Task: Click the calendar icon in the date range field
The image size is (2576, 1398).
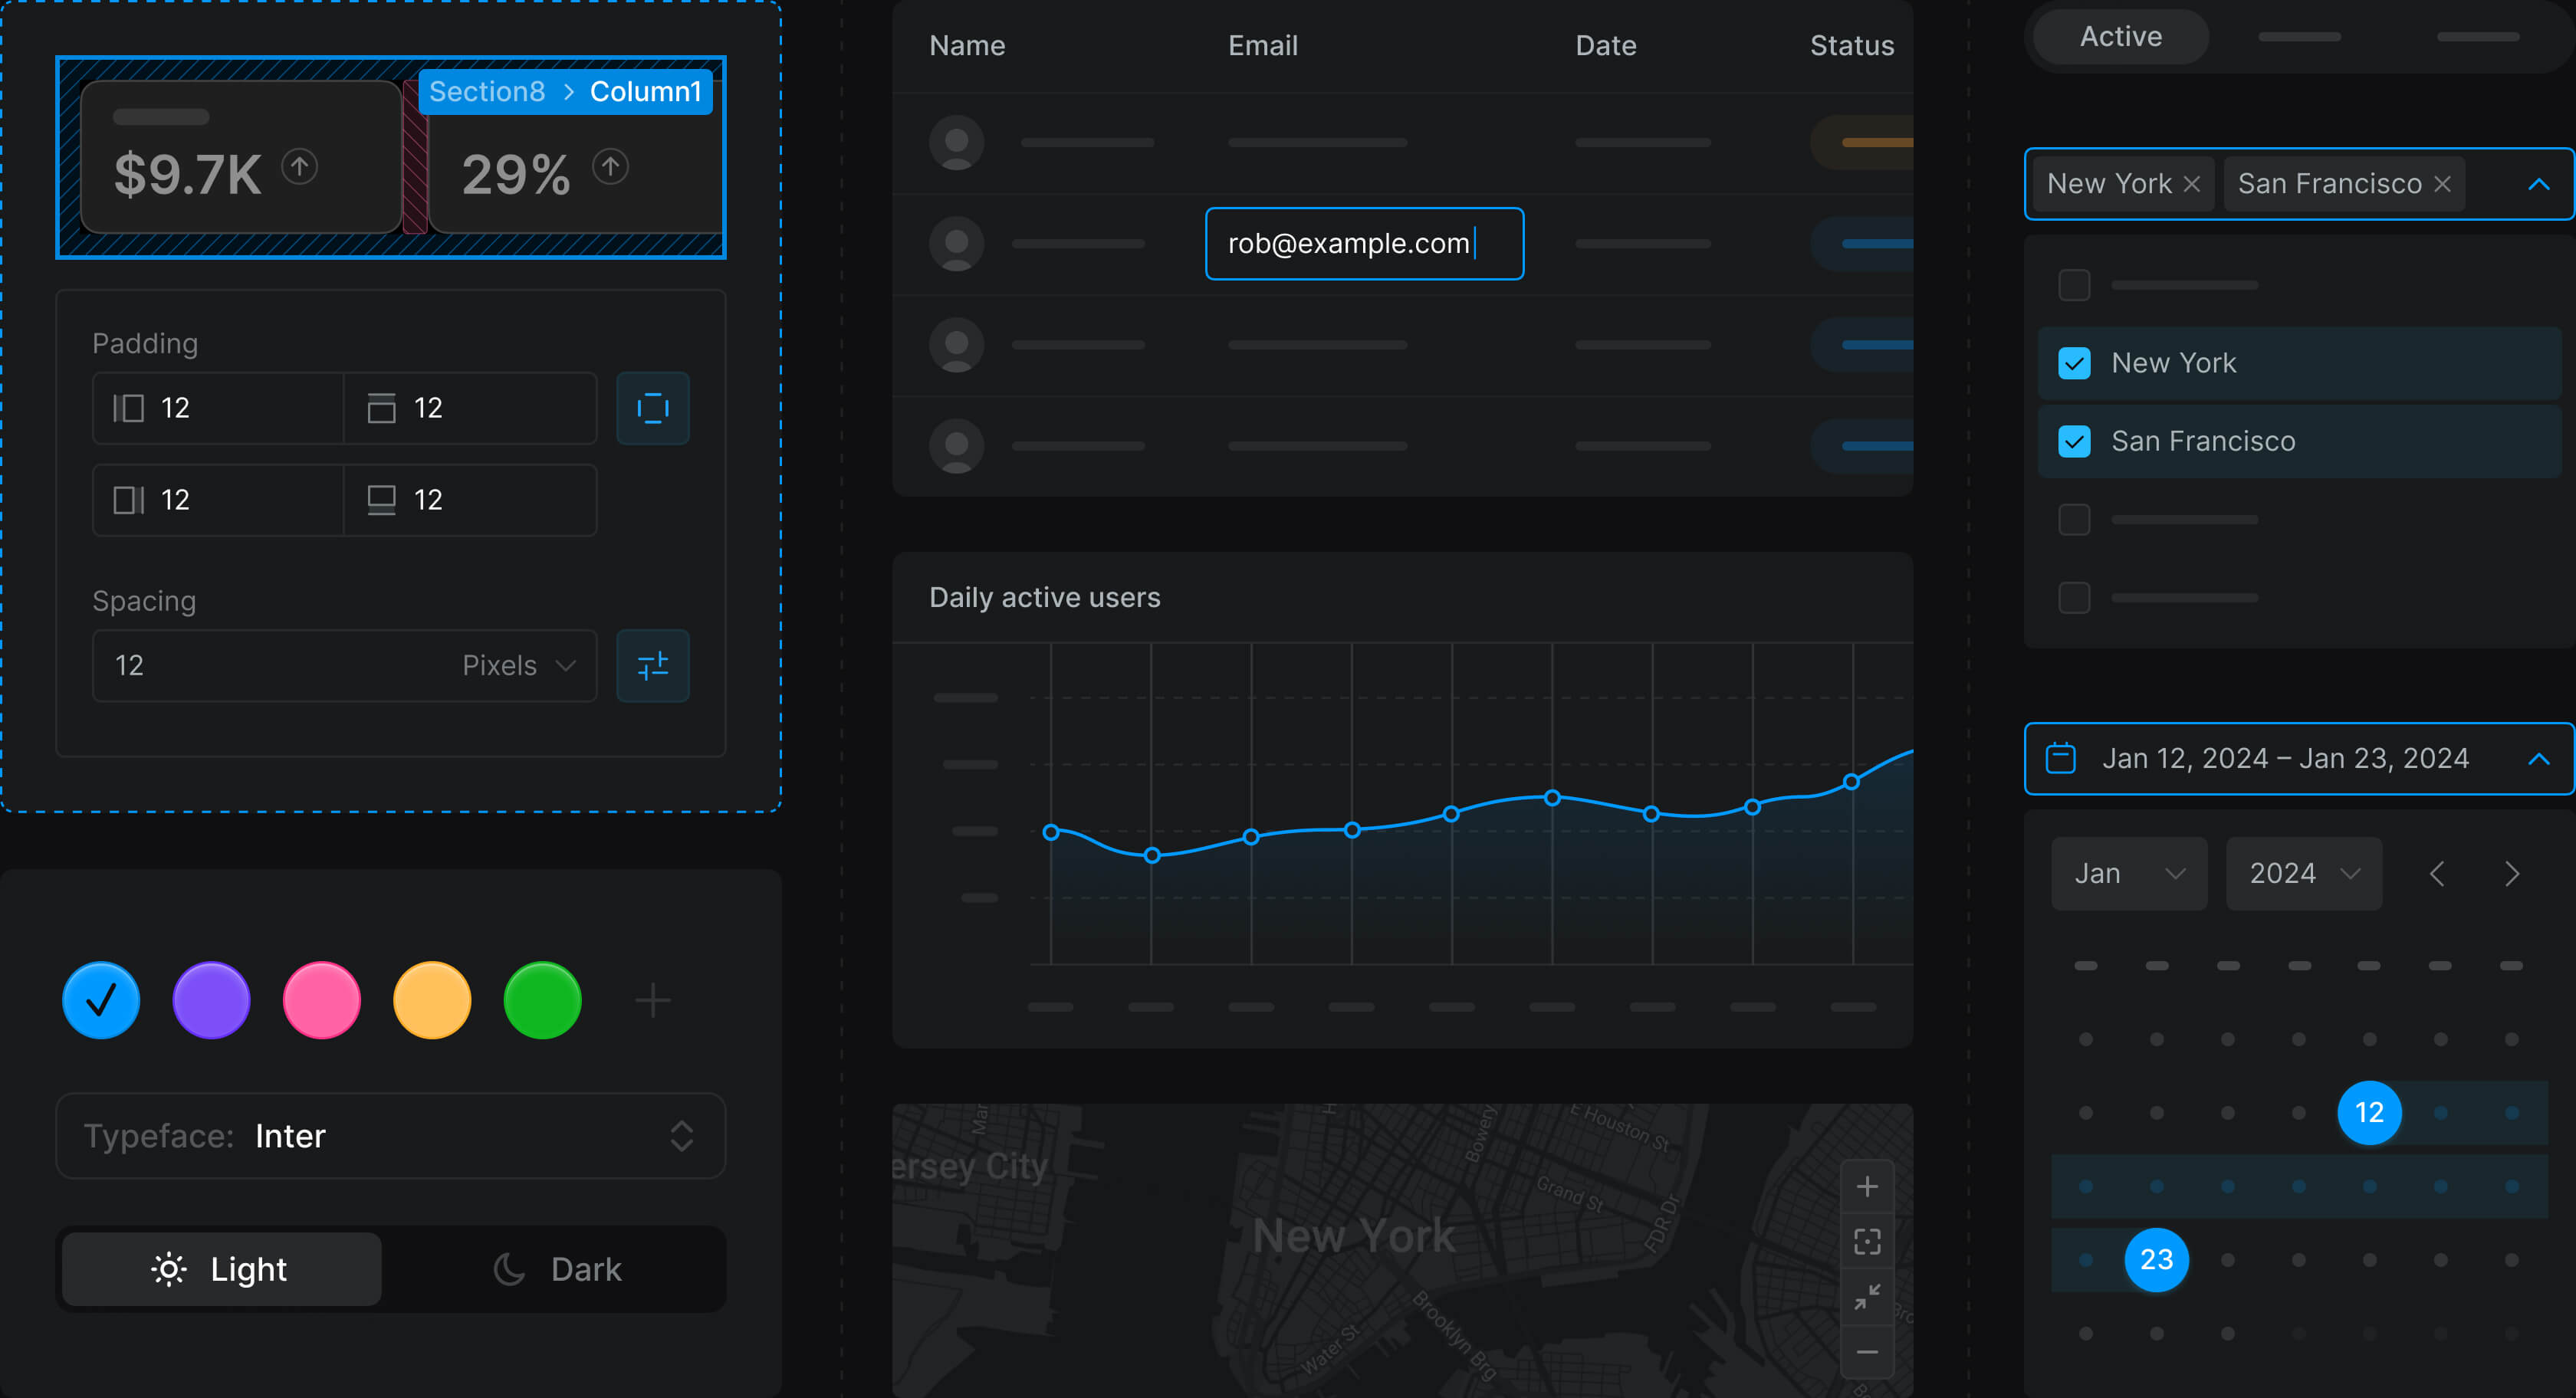Action: click(x=2060, y=758)
